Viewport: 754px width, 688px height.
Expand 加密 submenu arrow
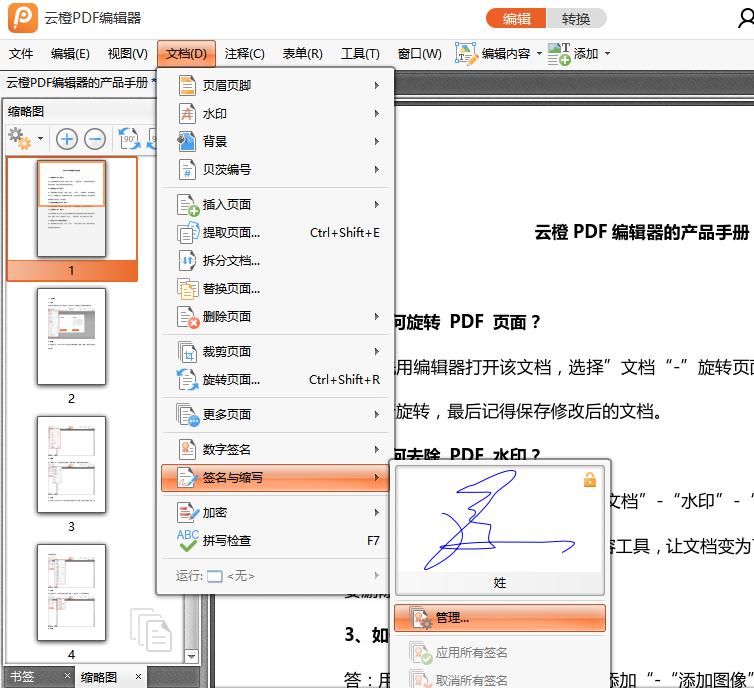tap(377, 513)
